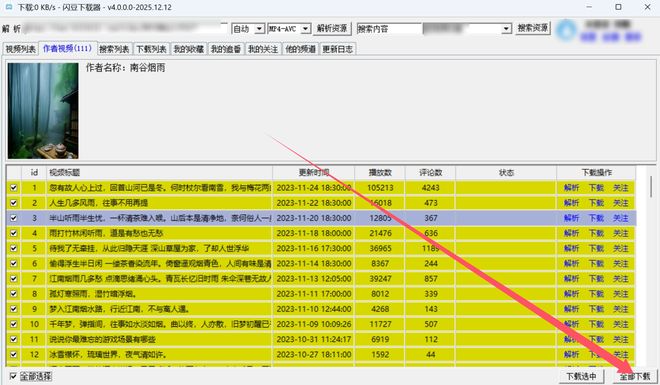
Task: Toggle checkbox for video row 7
Action: coord(14,279)
